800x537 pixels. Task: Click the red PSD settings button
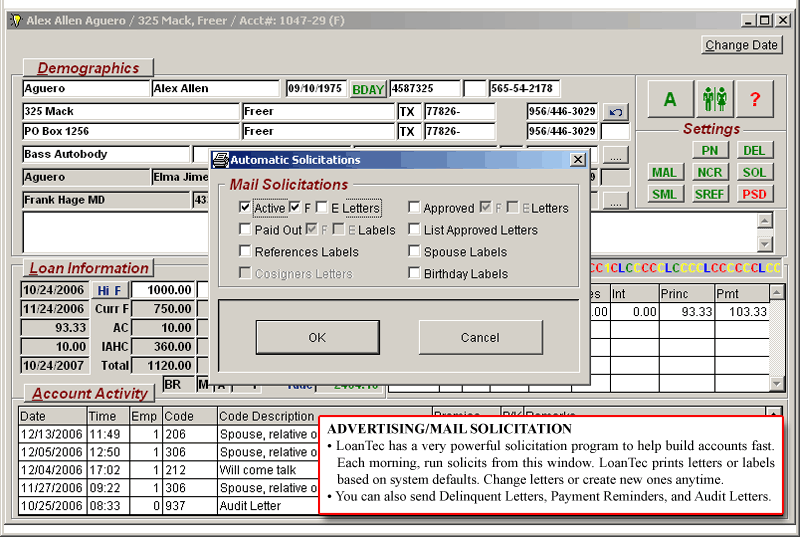[x=754, y=194]
